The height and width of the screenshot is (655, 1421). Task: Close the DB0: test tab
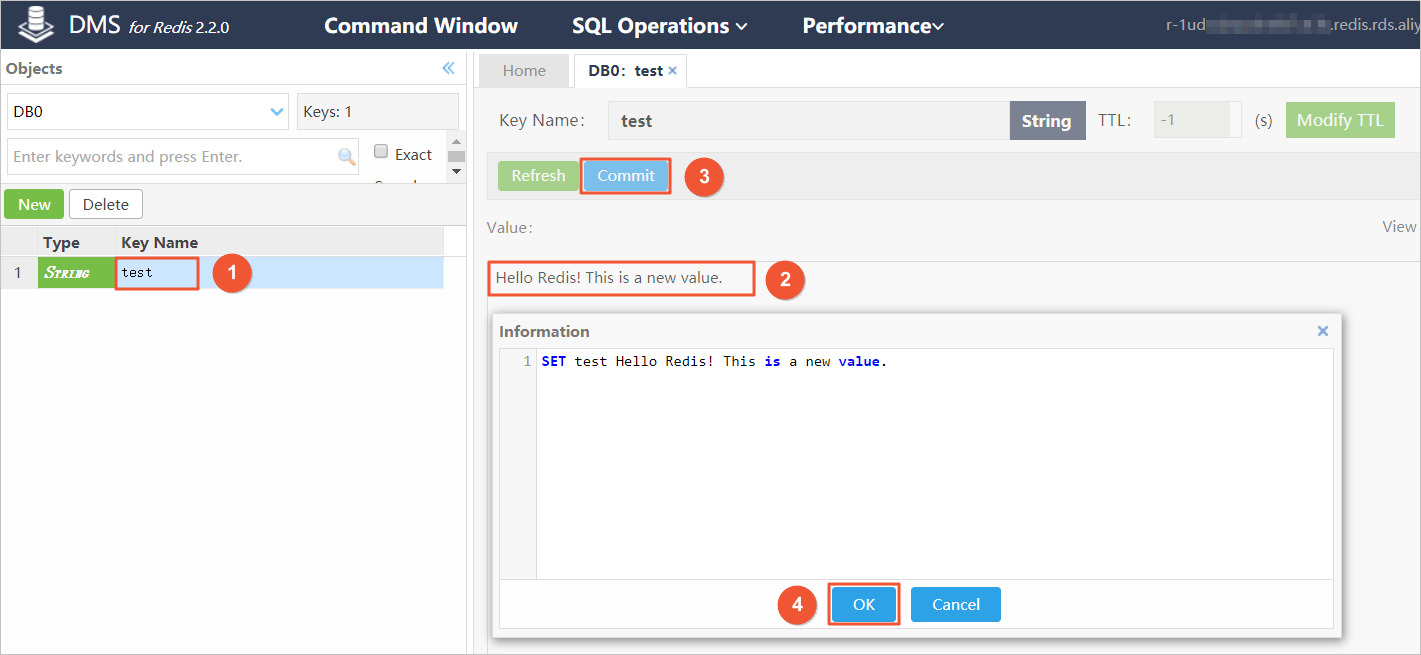click(672, 71)
